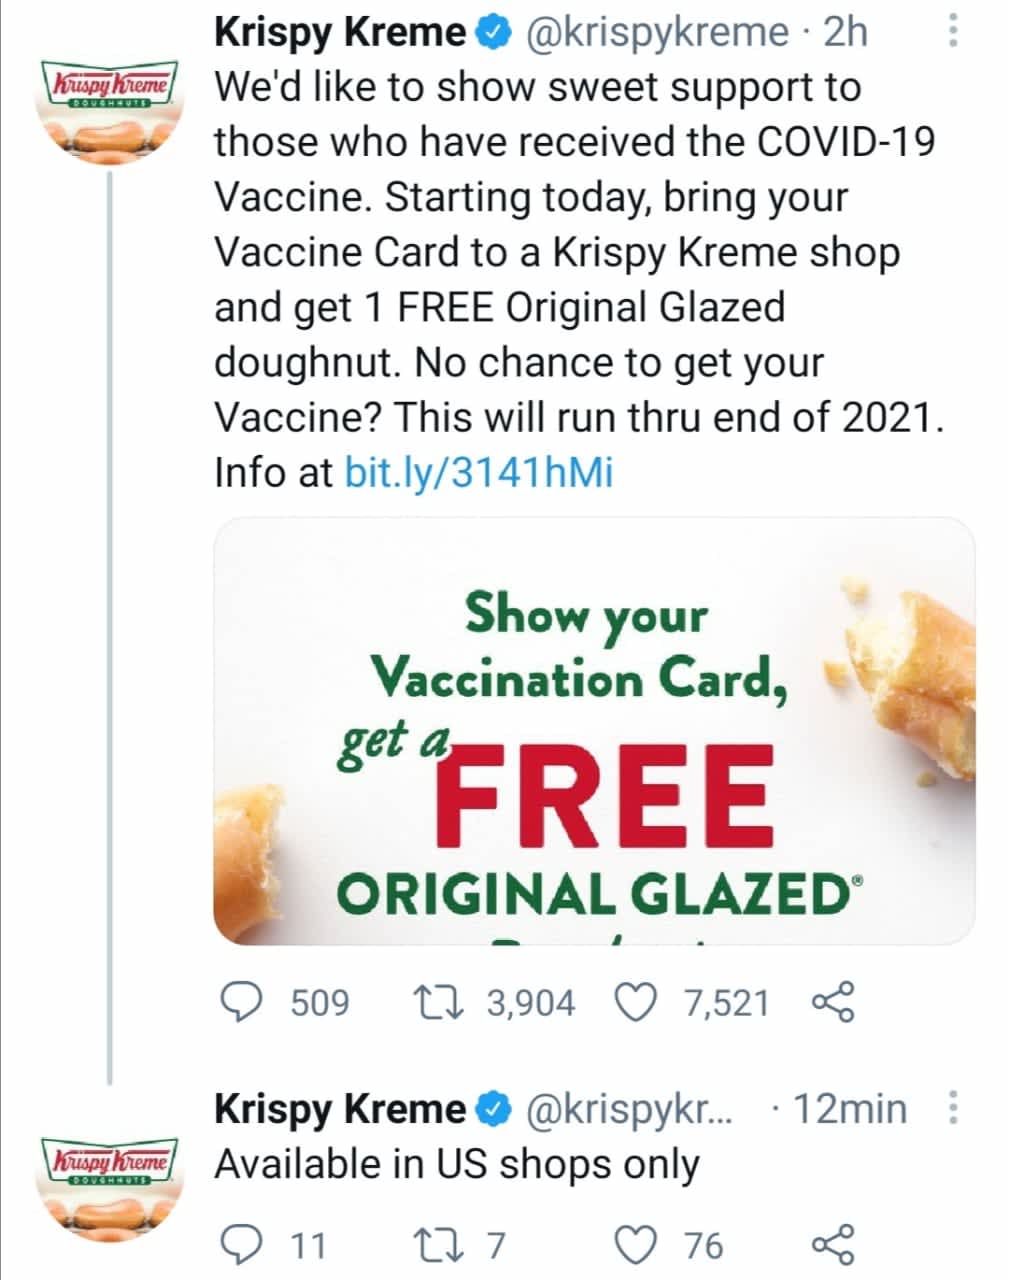Open more options for the 12min tweet
1009x1280 pixels.
(952, 1109)
